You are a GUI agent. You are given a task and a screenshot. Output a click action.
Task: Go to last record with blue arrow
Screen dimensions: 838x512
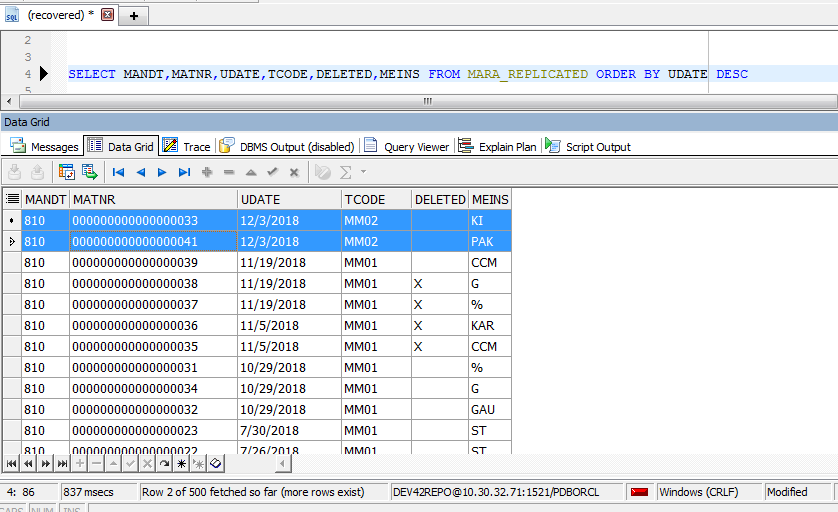click(x=184, y=172)
